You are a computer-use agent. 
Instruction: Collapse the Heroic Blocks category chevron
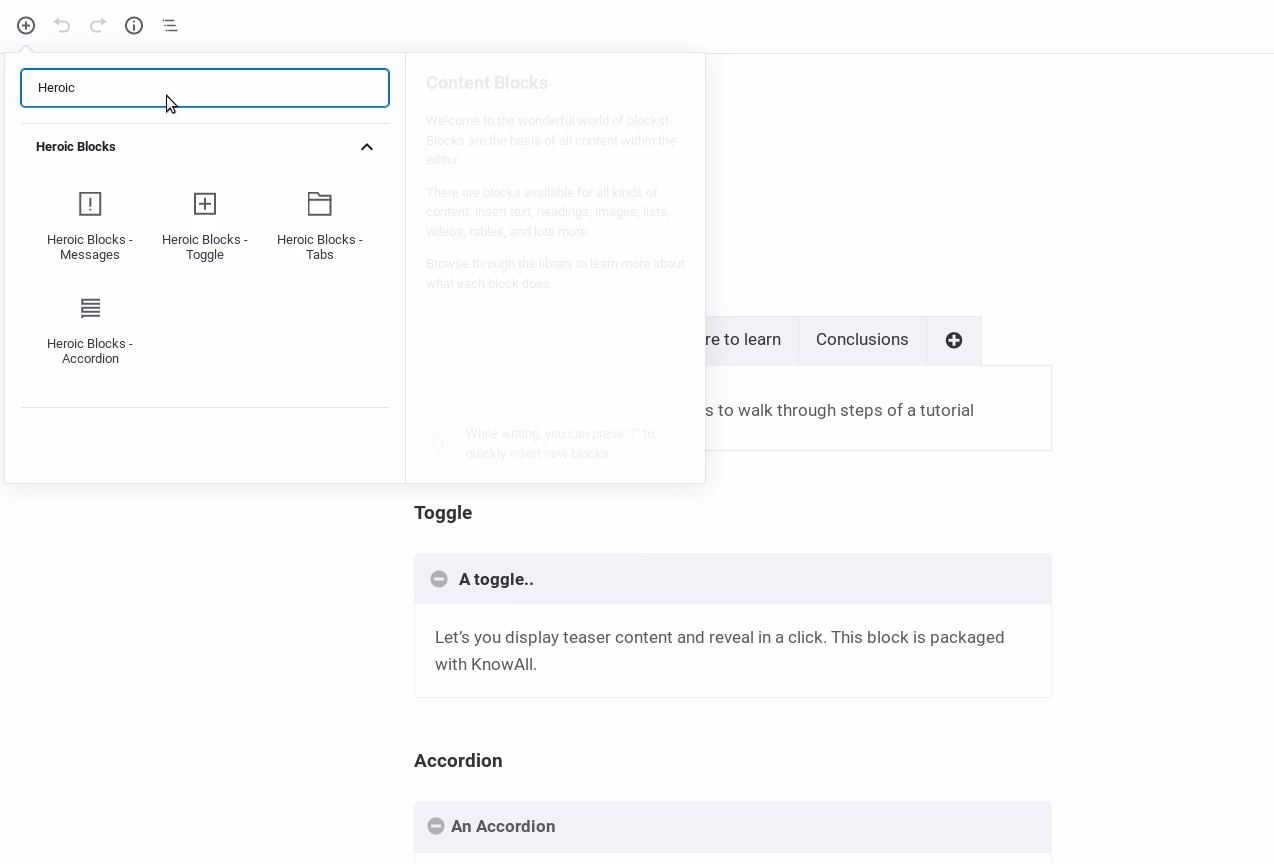click(367, 147)
